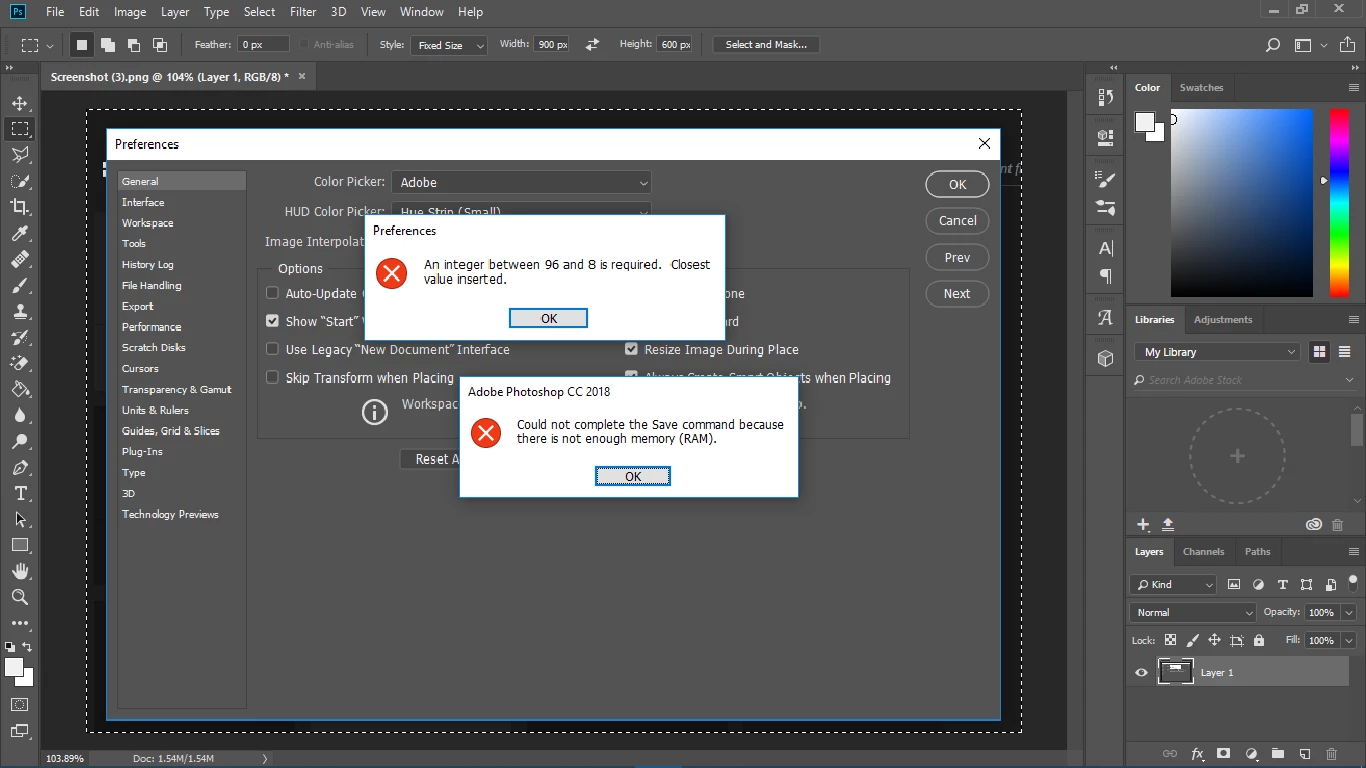Open the marquee Style dropdown
This screenshot has width=1366, height=768.
[449, 45]
